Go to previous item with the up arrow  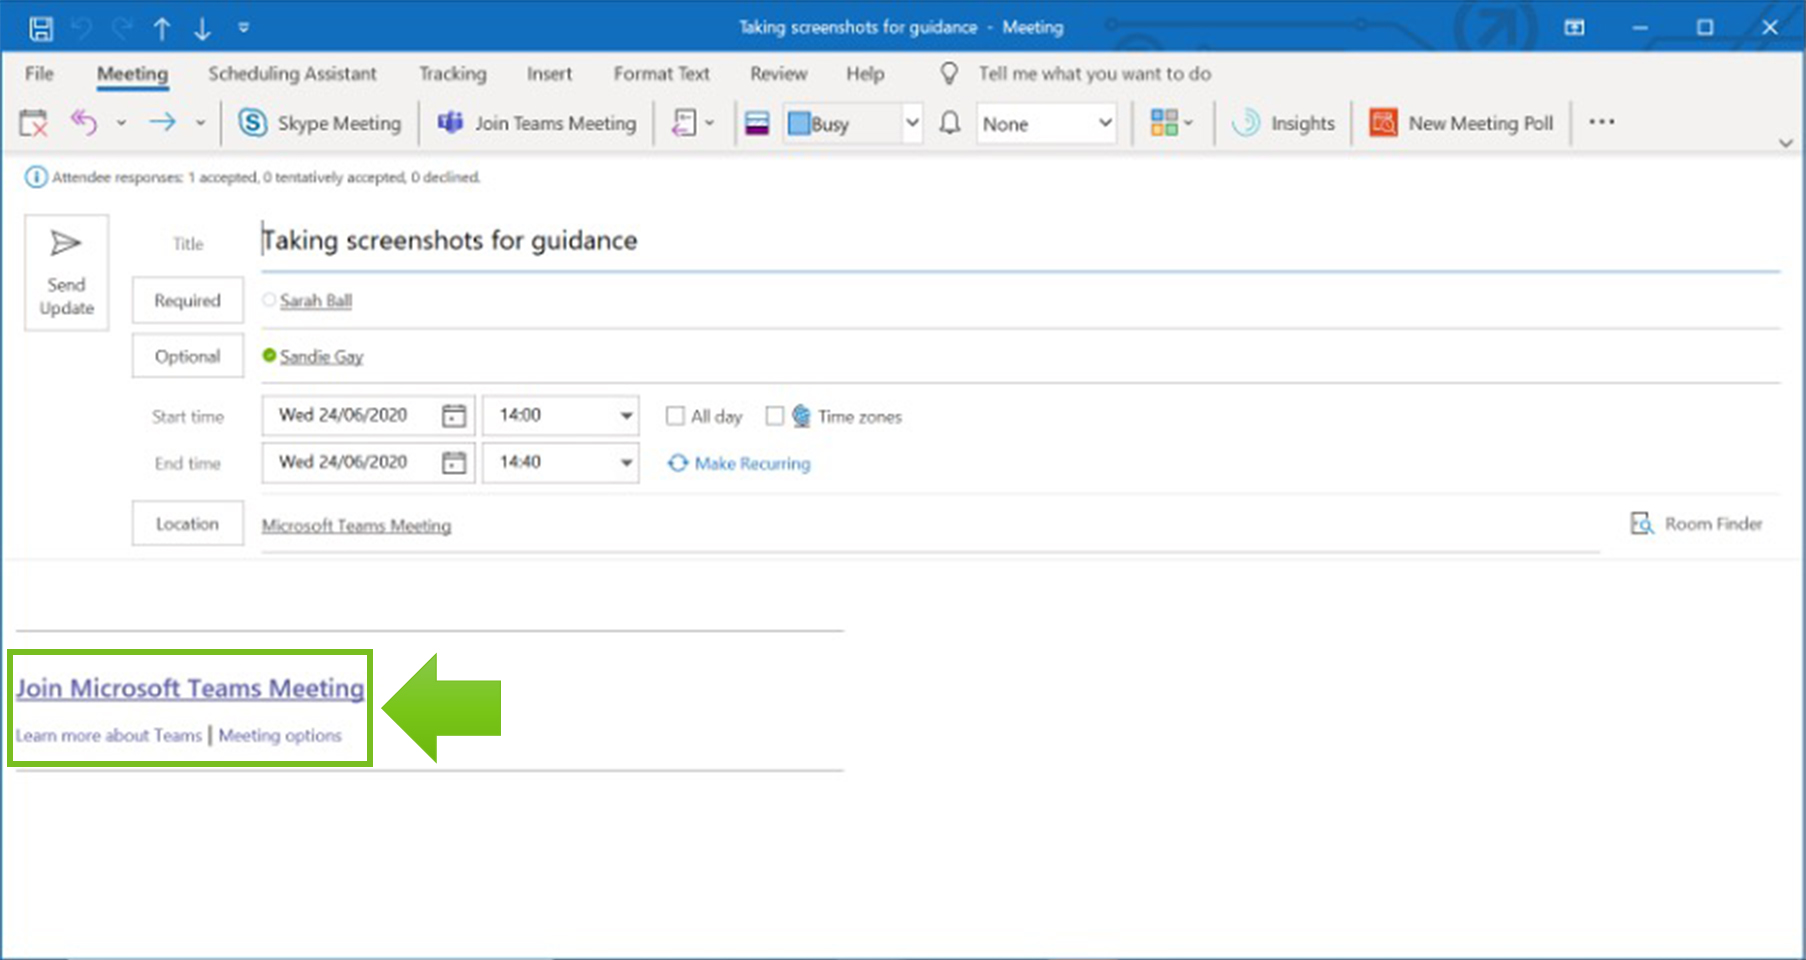(x=162, y=29)
